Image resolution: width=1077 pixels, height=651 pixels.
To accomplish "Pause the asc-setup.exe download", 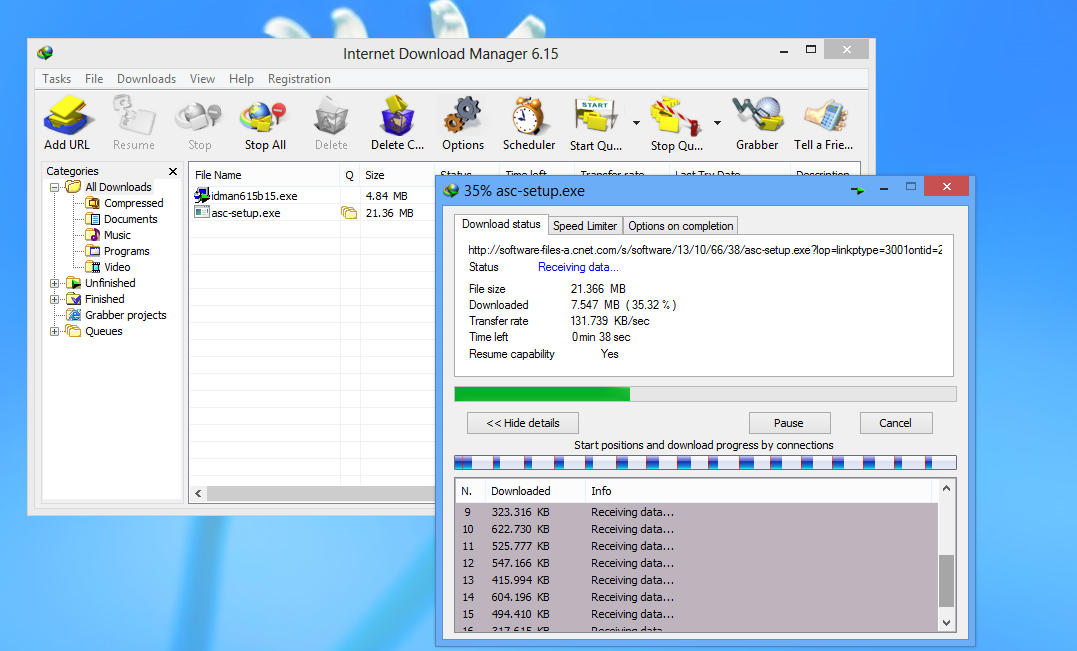I will (x=789, y=422).
